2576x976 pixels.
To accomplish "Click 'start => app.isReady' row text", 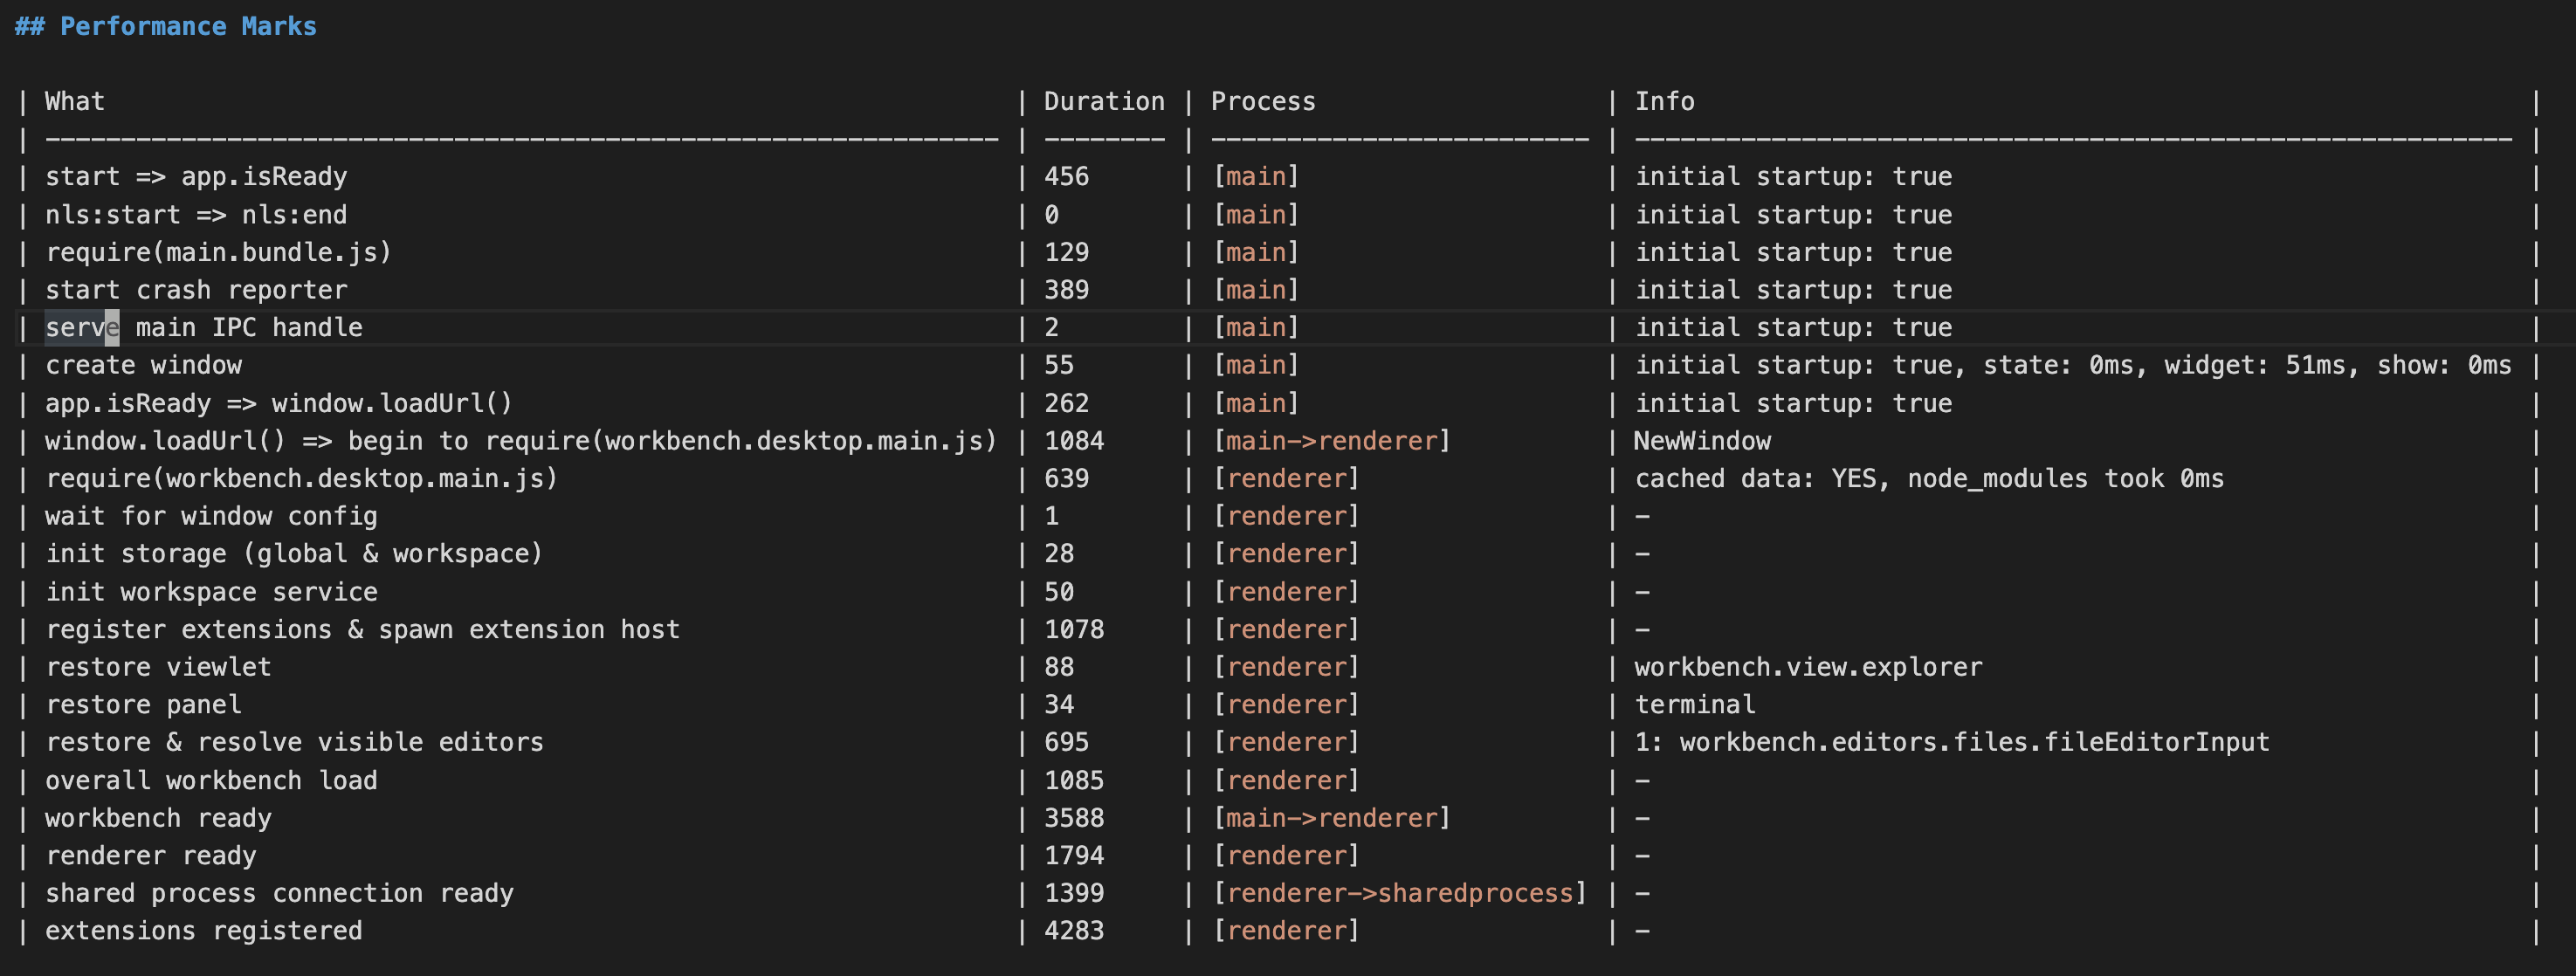I will tap(196, 177).
